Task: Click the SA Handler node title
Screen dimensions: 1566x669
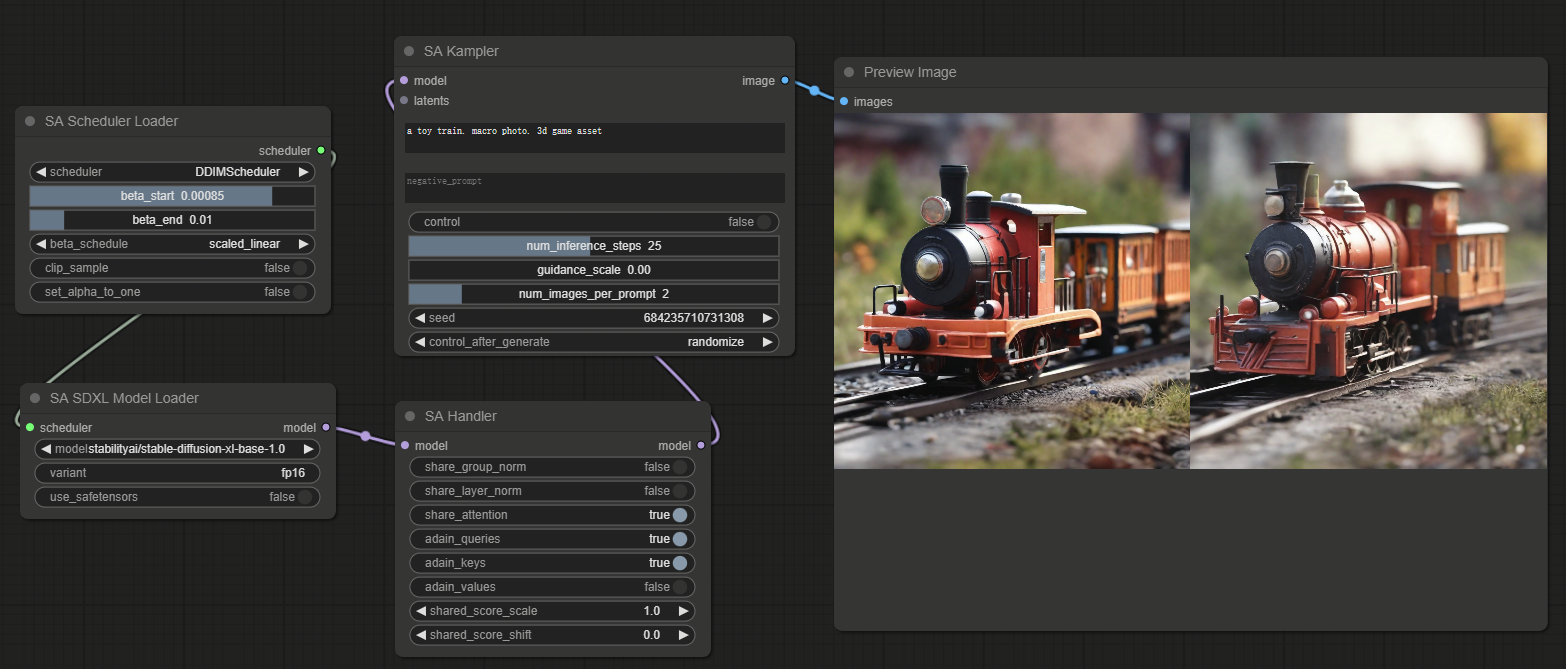Action: pos(461,416)
